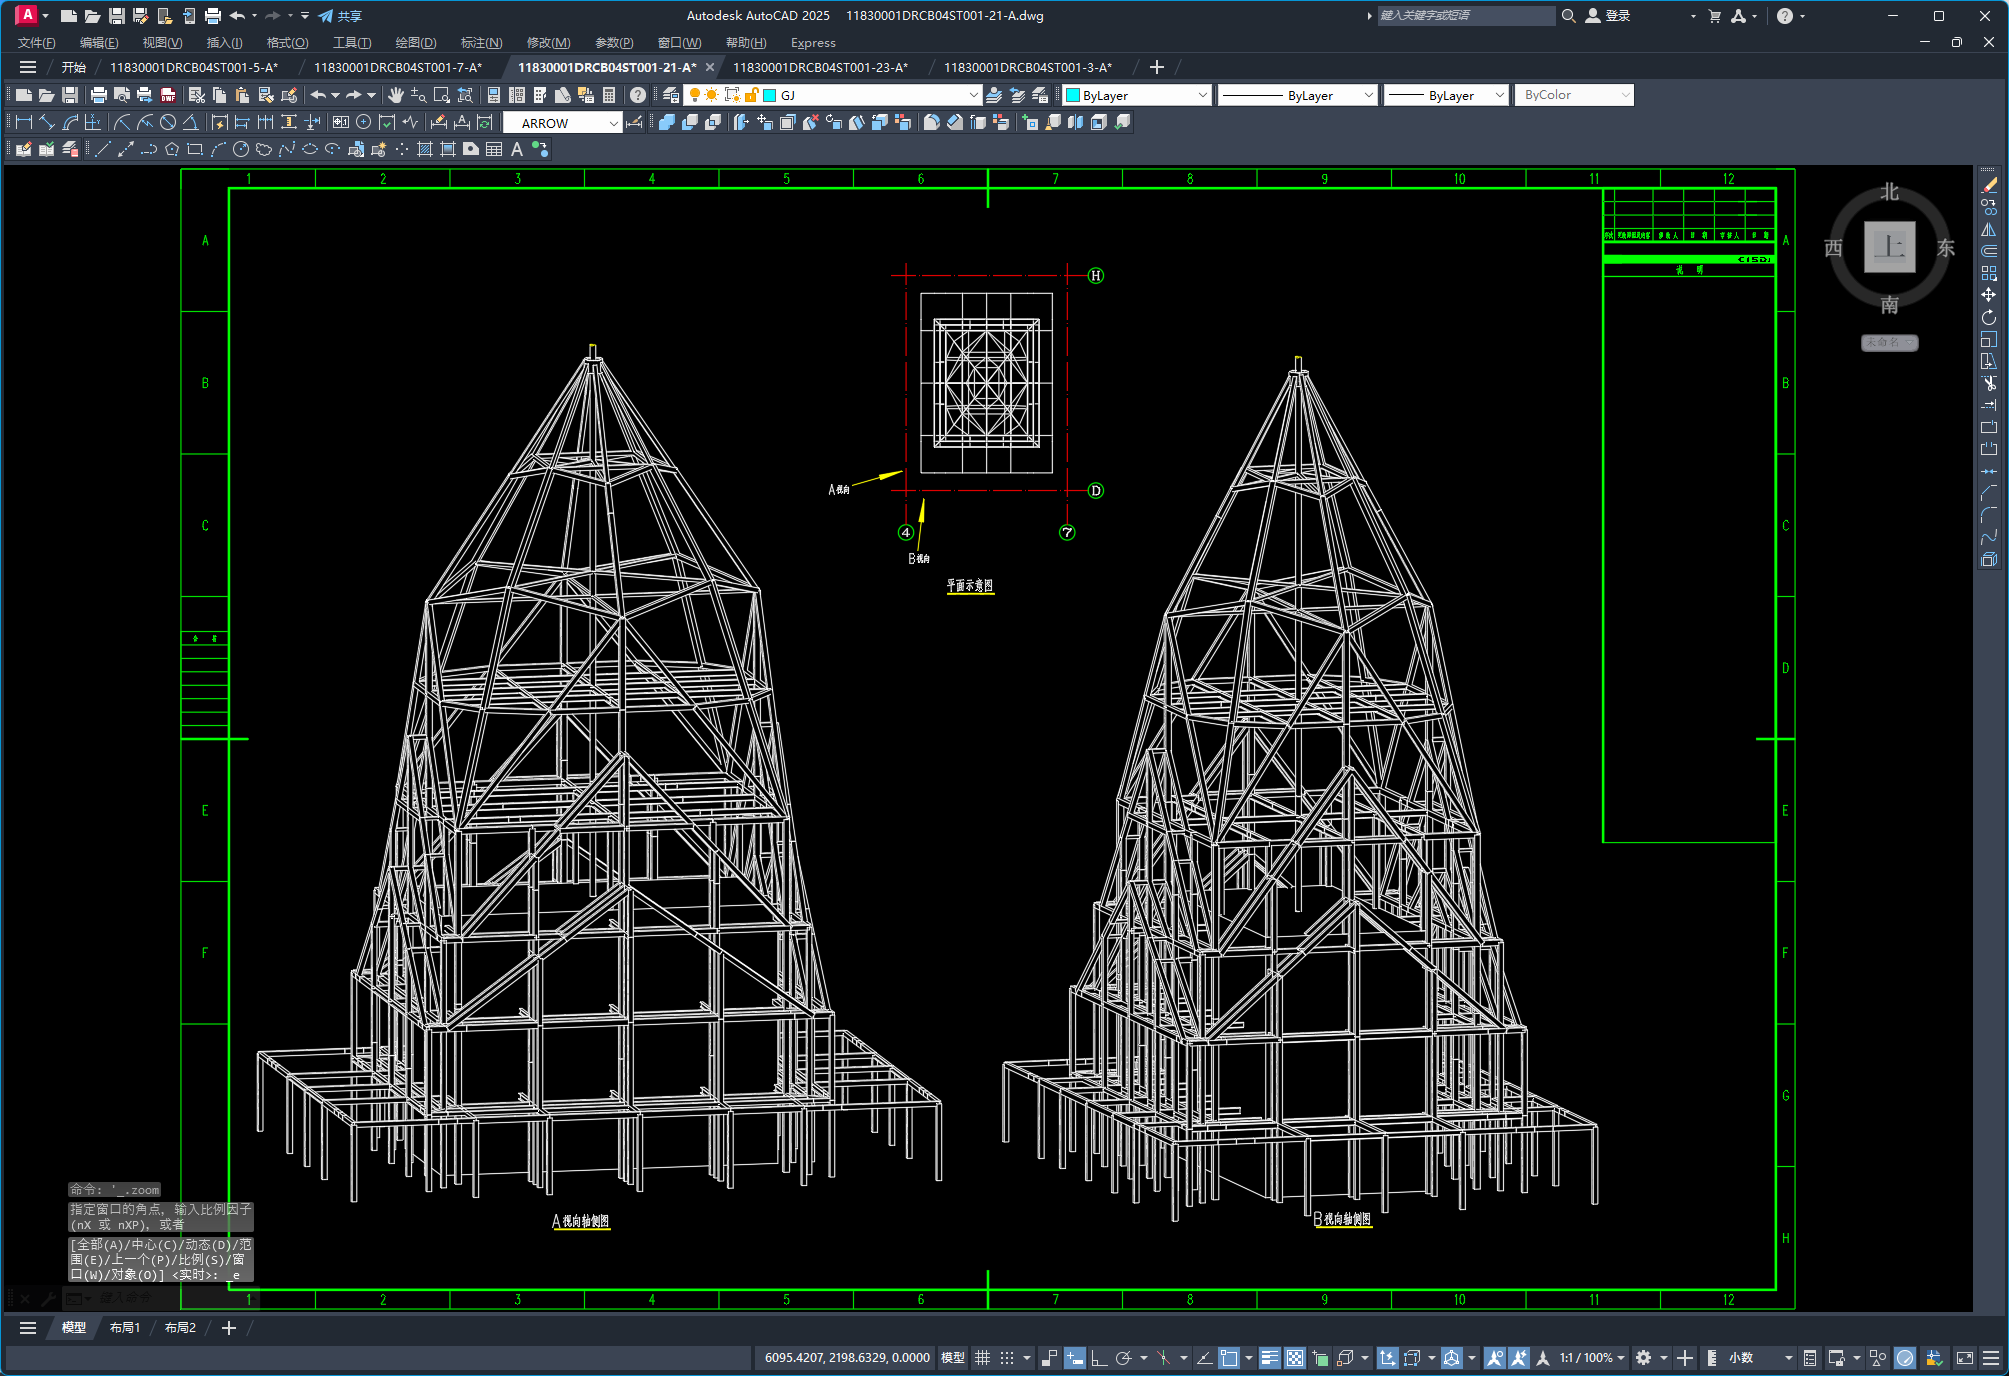Switch to 11830001DRCB04ST001-23-A drawing tab
The height and width of the screenshot is (1376, 2009).
820,67
